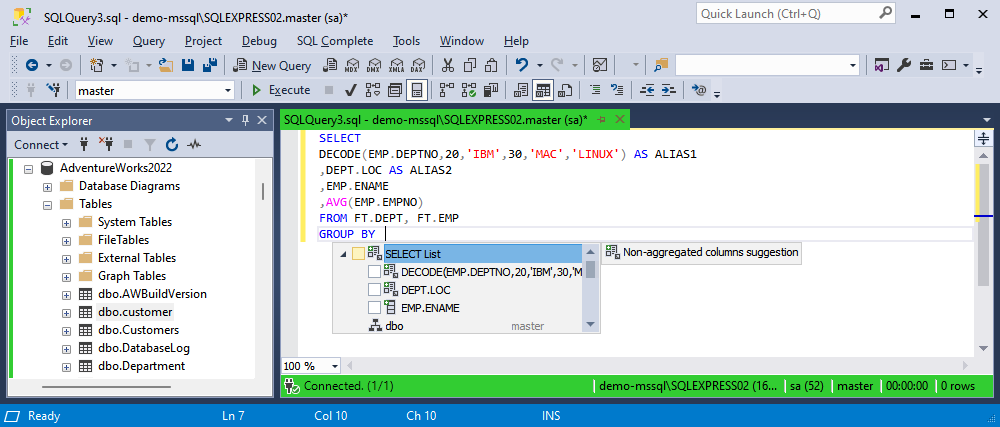
Task: Click the Parse query checkmark icon
Action: click(x=352, y=90)
